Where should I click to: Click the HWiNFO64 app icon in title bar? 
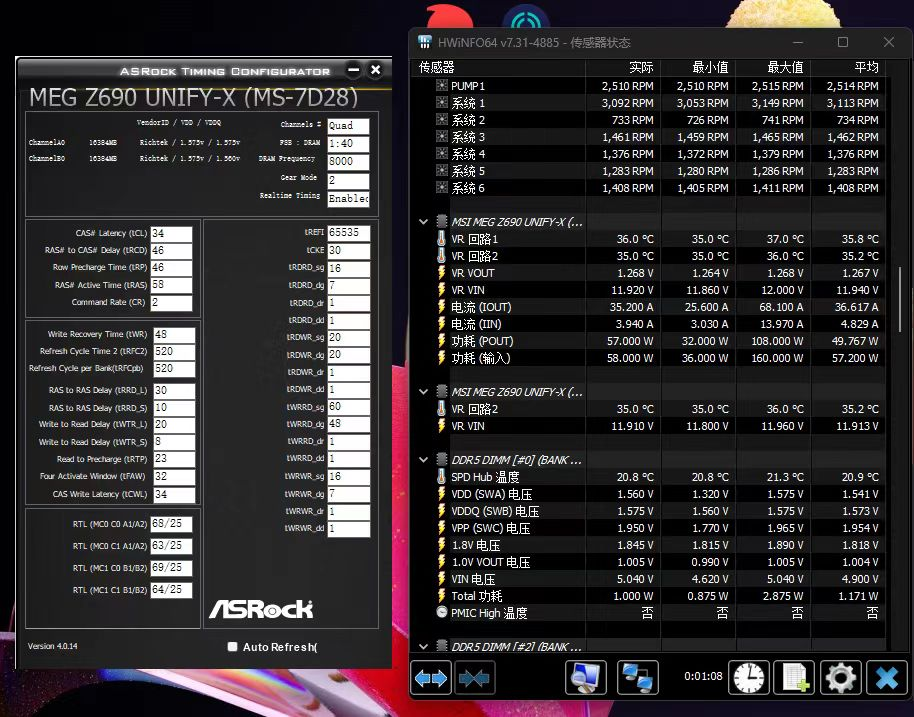(424, 42)
